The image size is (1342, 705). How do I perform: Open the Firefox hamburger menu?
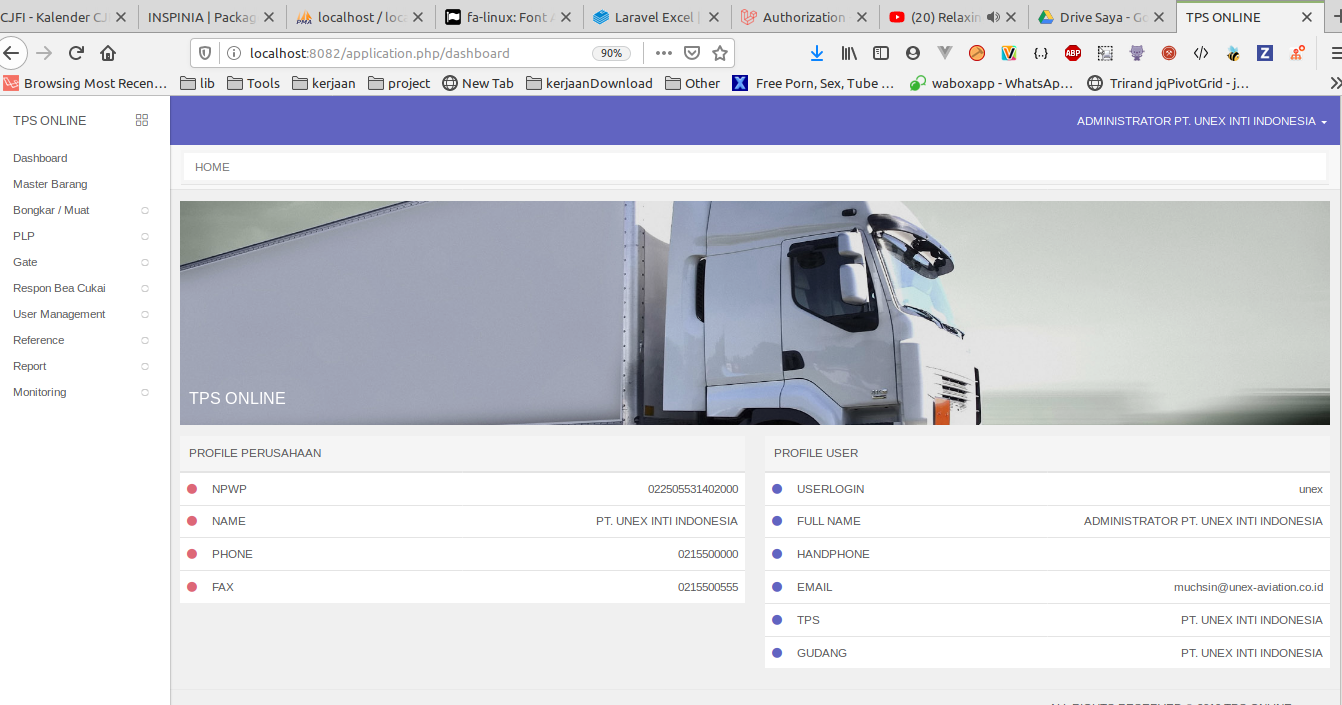click(1336, 53)
